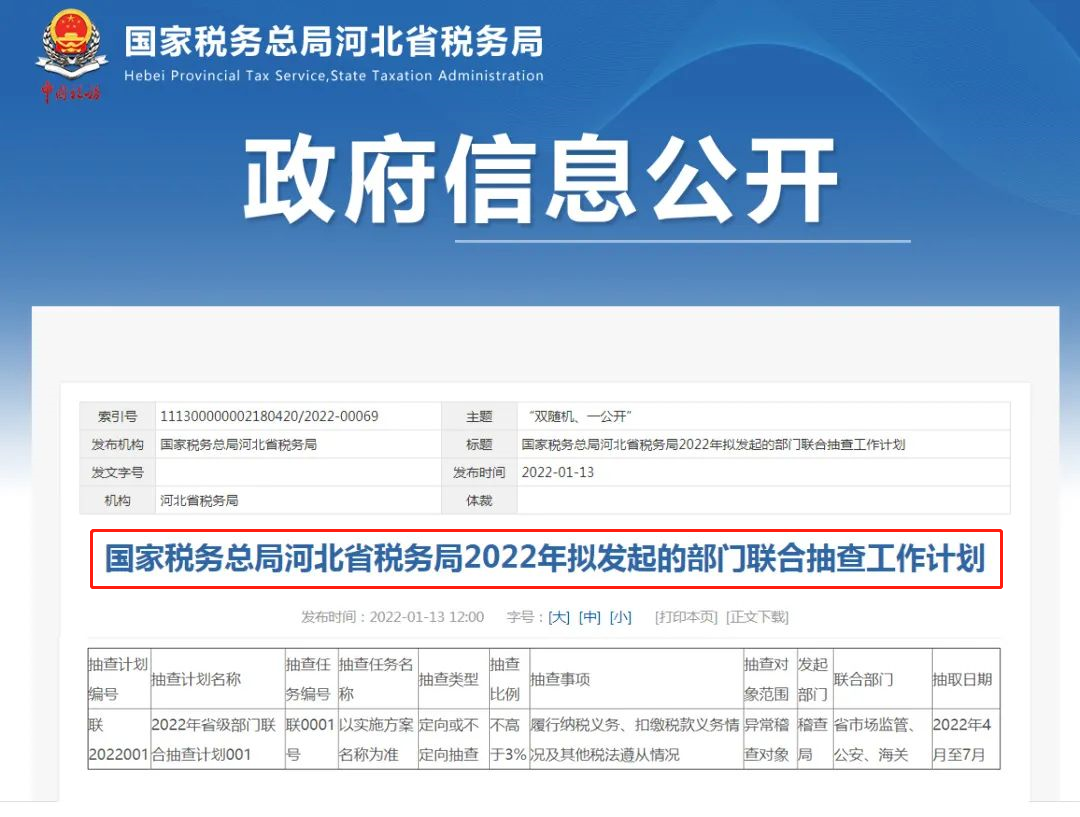Click the 联2022001 plan number cell

[x=118, y=740]
